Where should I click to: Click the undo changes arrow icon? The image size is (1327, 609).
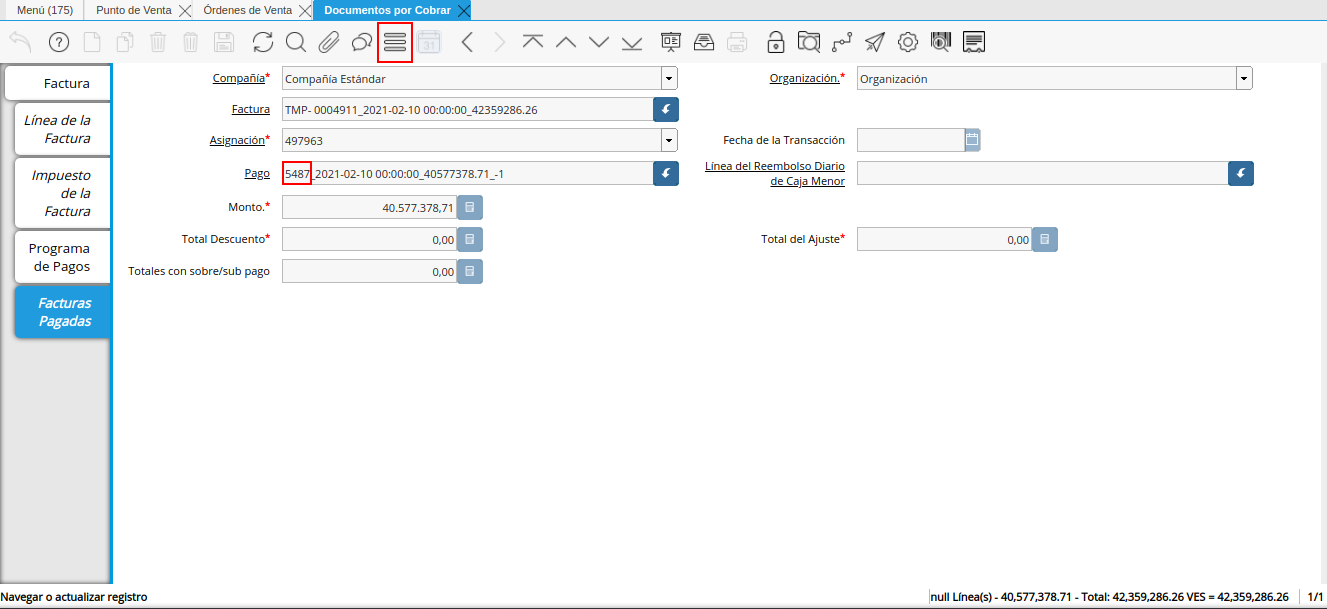(x=20, y=42)
